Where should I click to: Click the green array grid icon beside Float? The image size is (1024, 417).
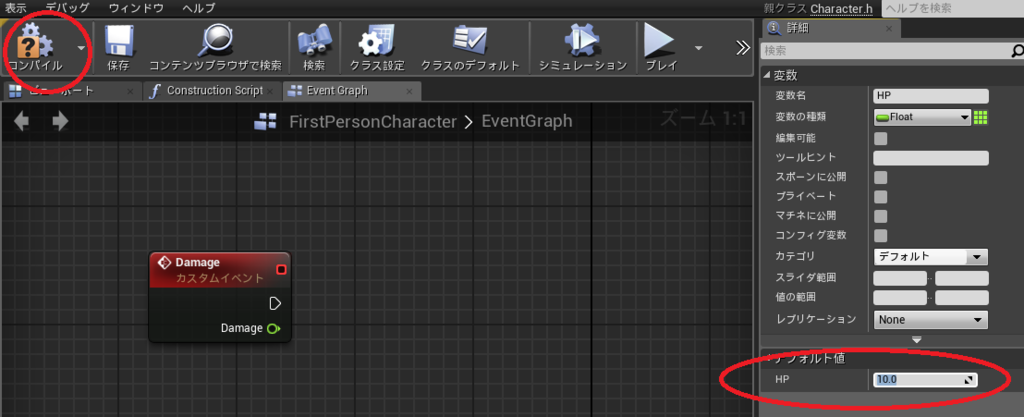pyautogui.click(x=980, y=117)
